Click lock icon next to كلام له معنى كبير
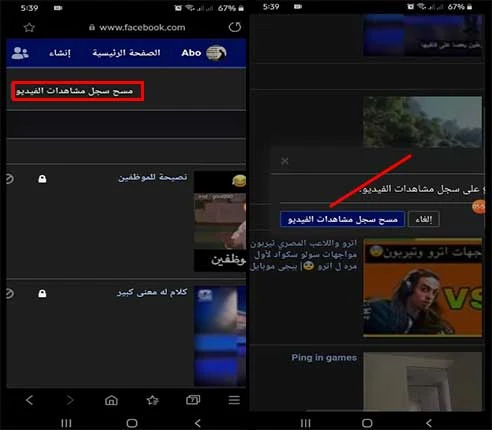Viewport: 492px width, 430px height. pos(42,294)
